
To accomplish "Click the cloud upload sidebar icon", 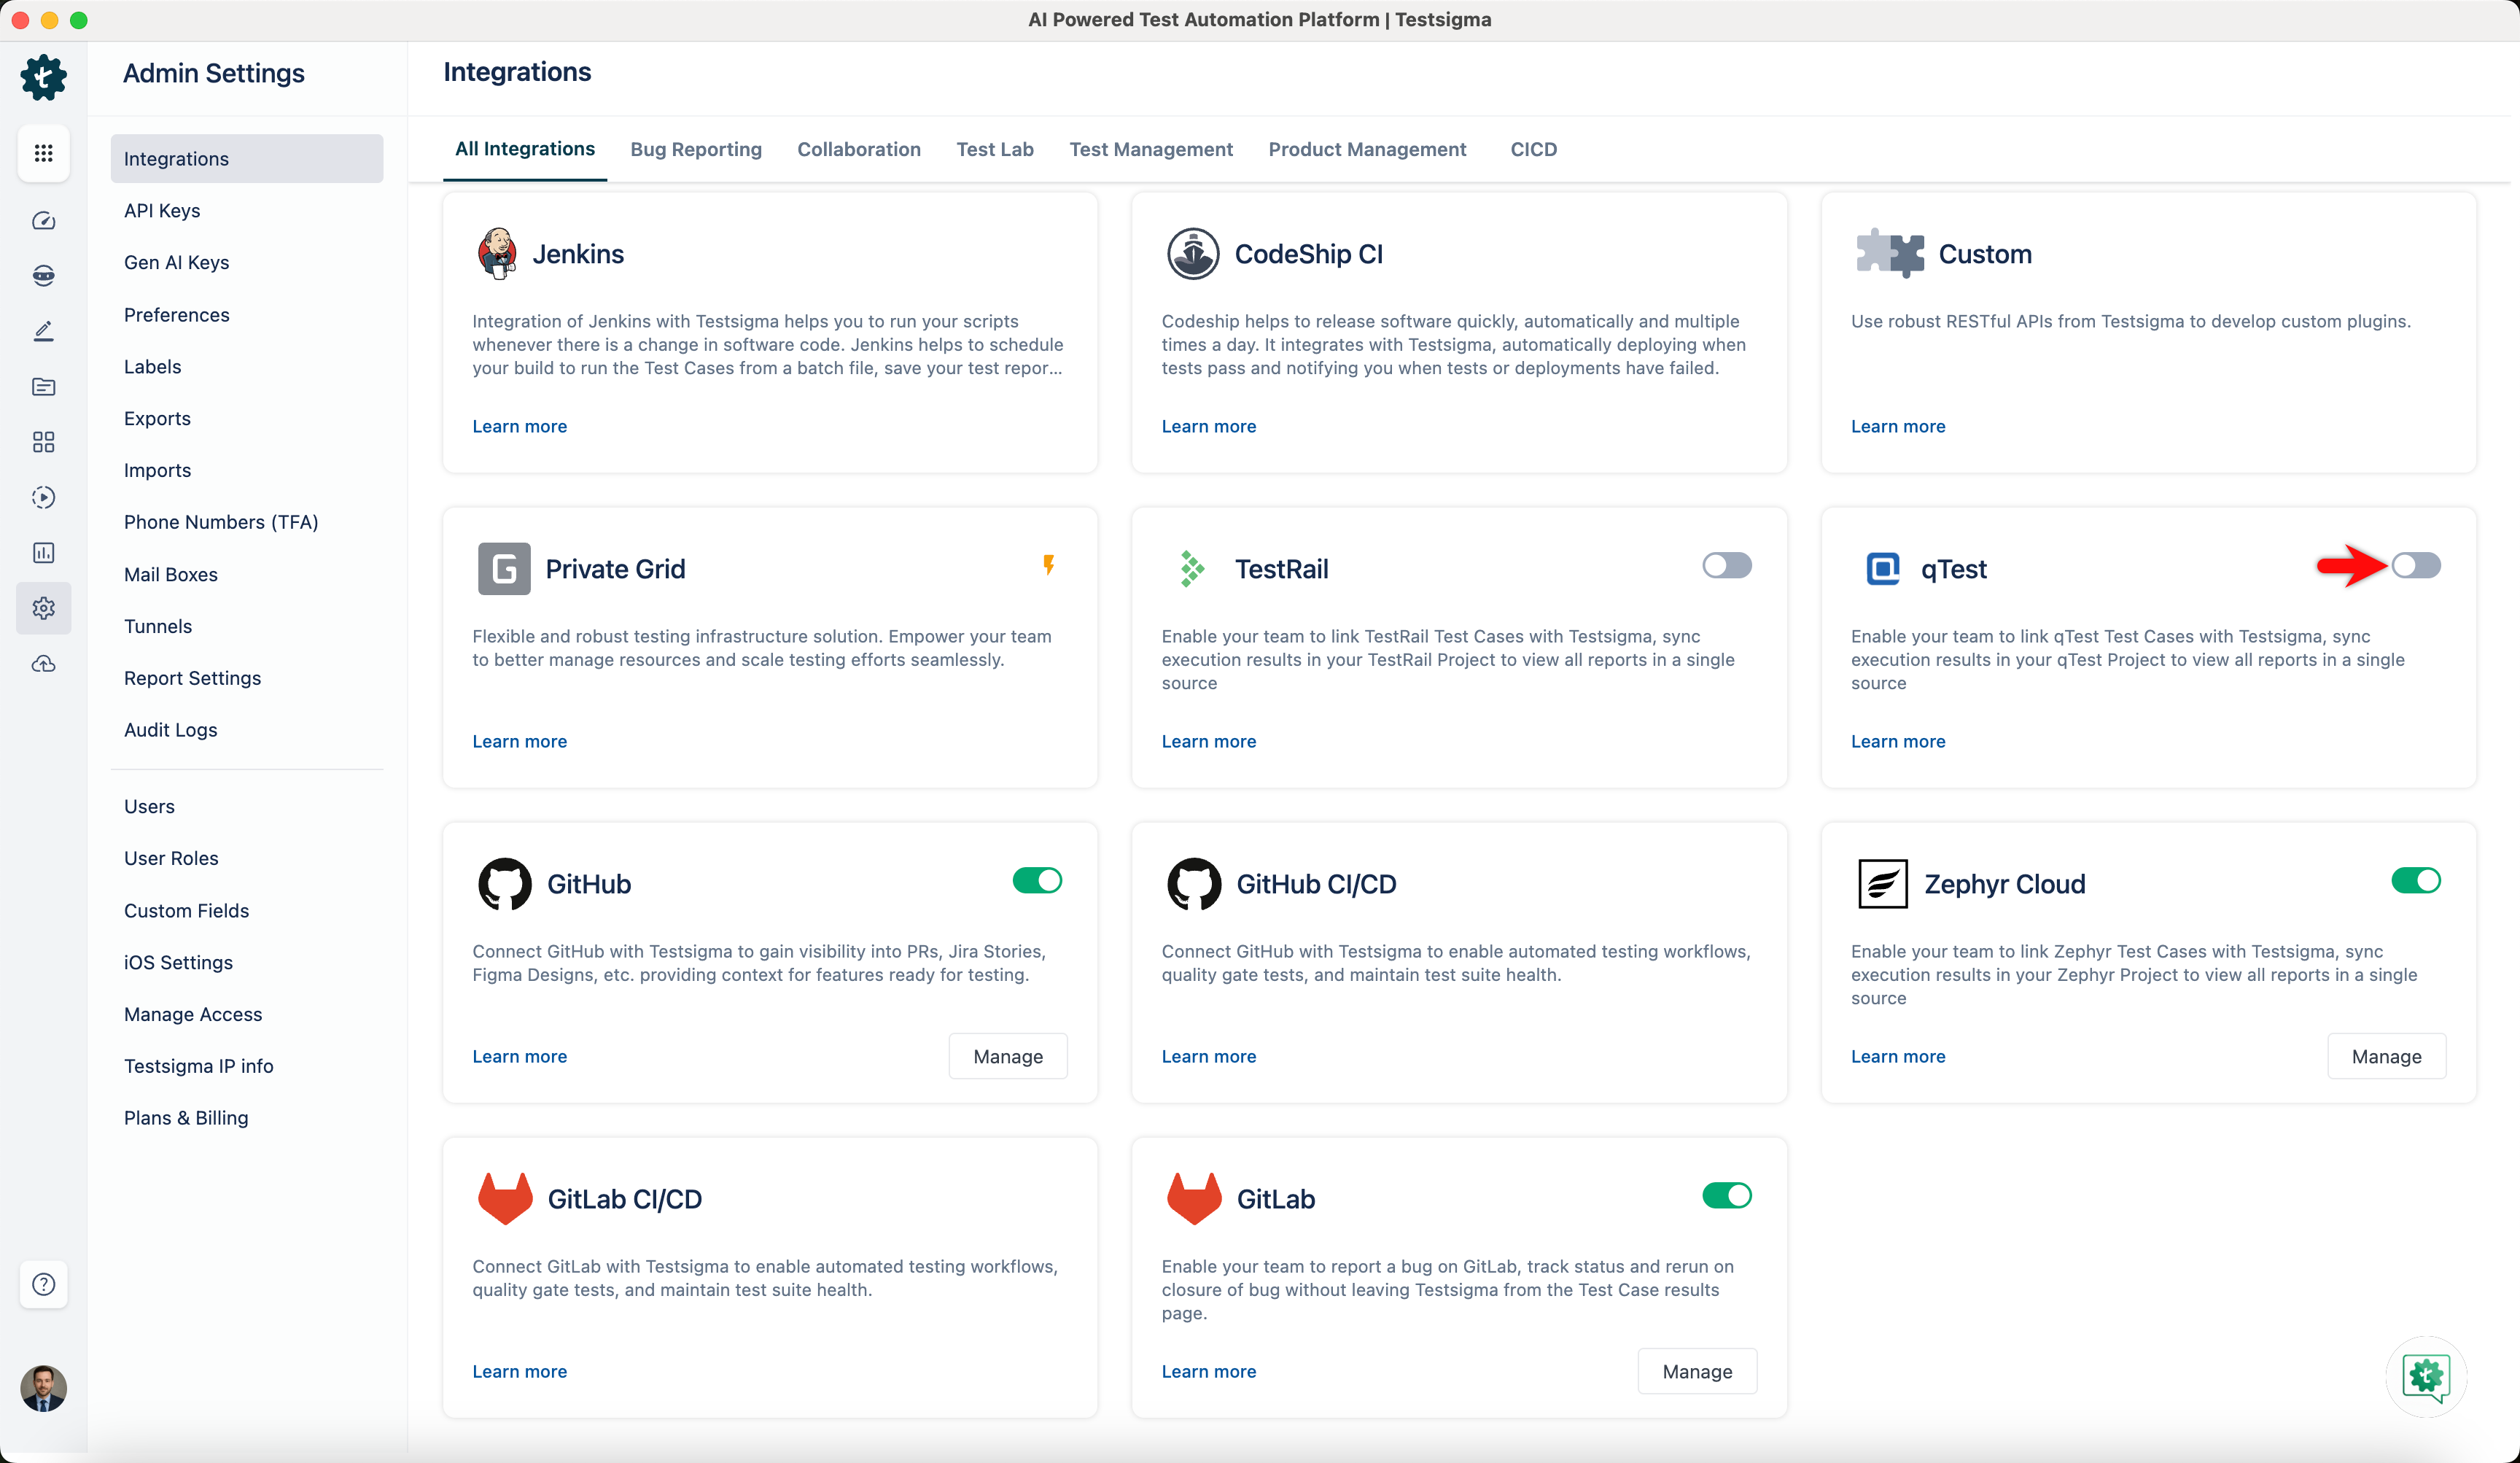I will [43, 663].
